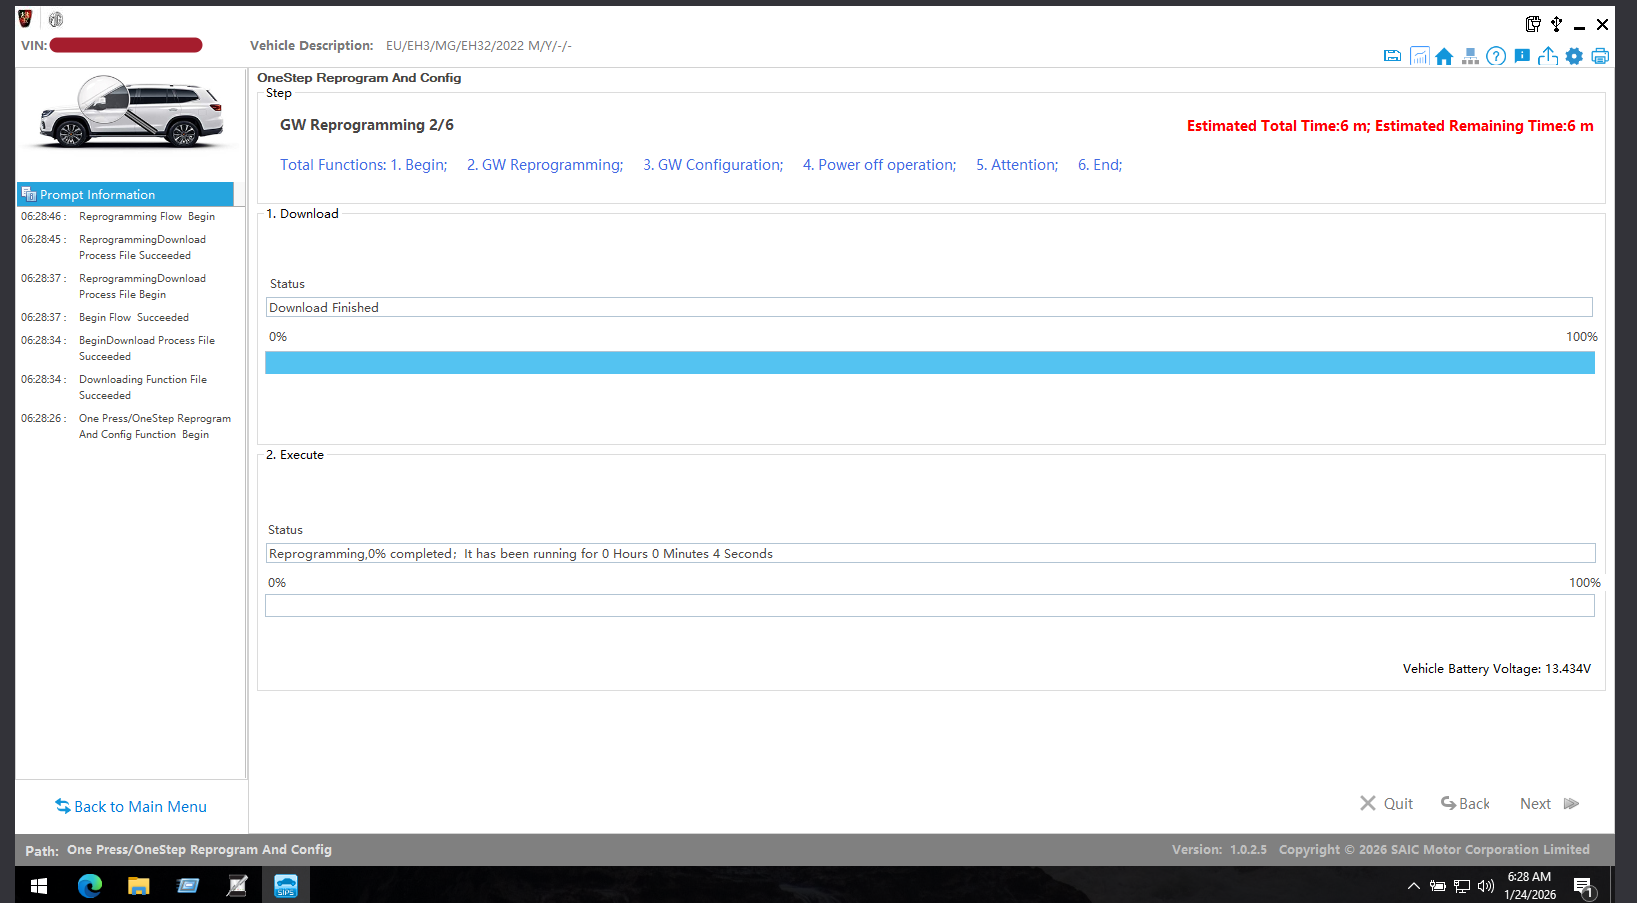
Task: Click the Download progress bar
Action: (x=929, y=363)
